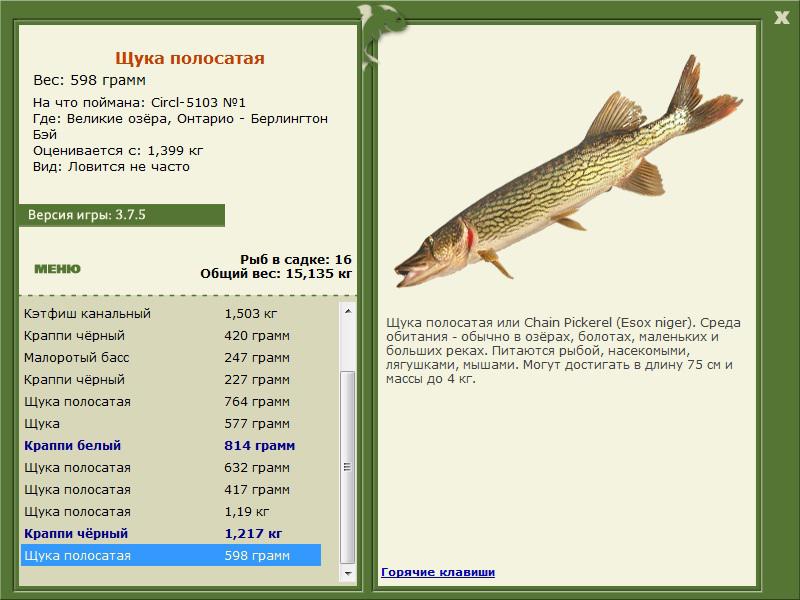
Task: Click Оценивается с: 1,399 кг text
Action: 118,151
